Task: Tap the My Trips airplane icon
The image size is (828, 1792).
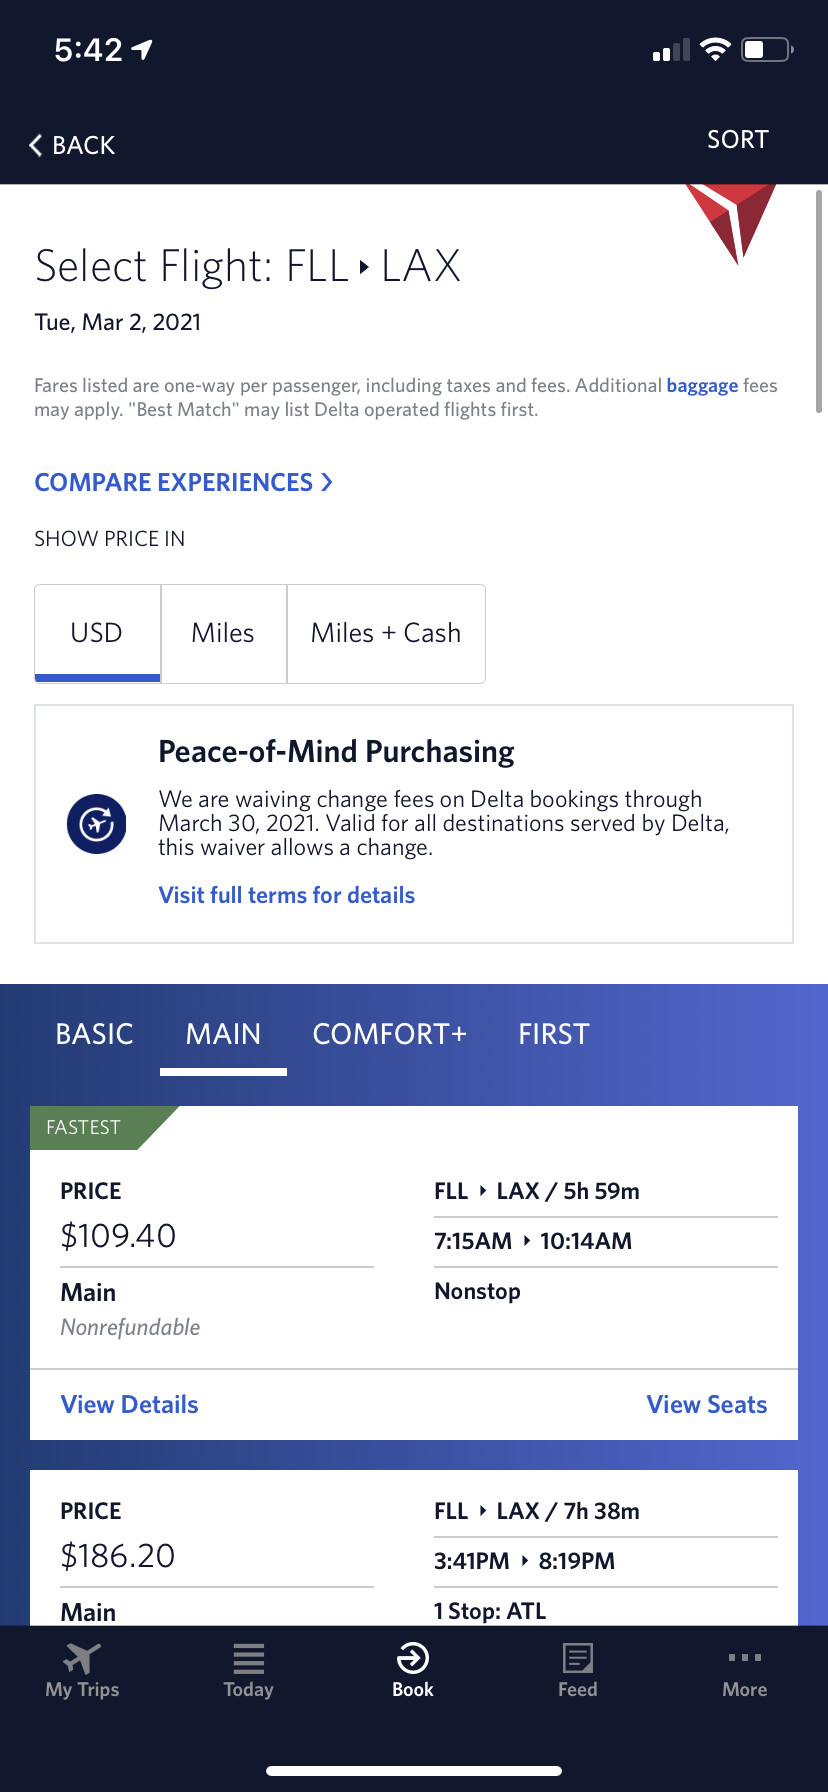Action: (x=82, y=1659)
